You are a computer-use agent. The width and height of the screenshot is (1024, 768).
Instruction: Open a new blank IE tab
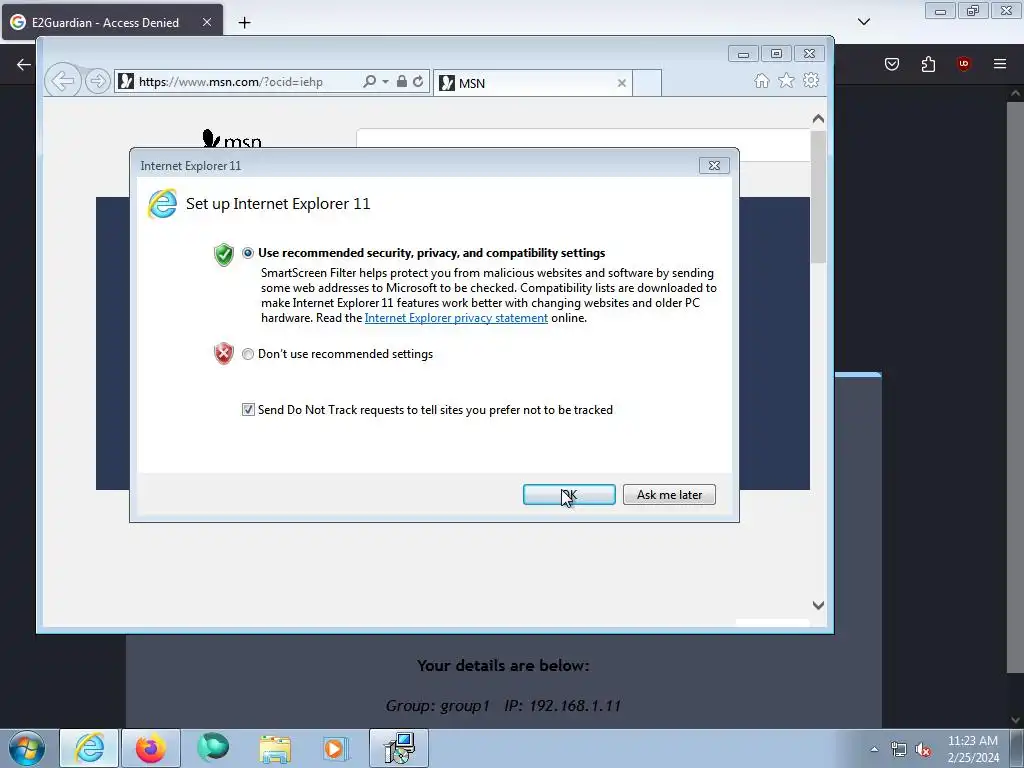coord(647,83)
